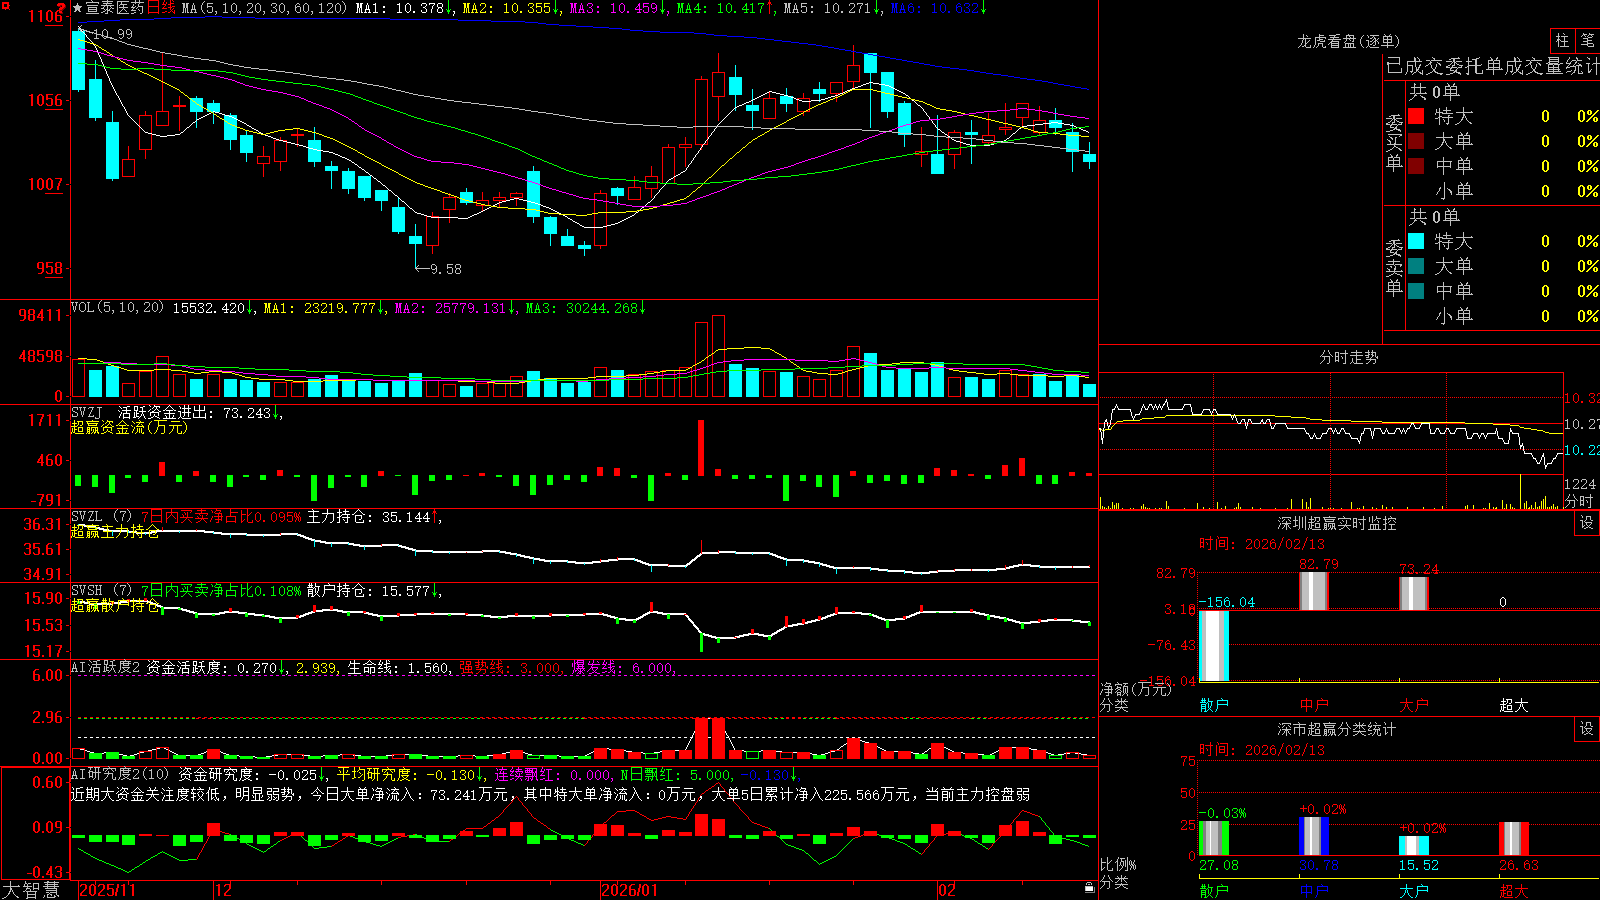Click the 龙虎看盘(逐单) panel title
Viewport: 1600px width, 900px height.
1348,41
